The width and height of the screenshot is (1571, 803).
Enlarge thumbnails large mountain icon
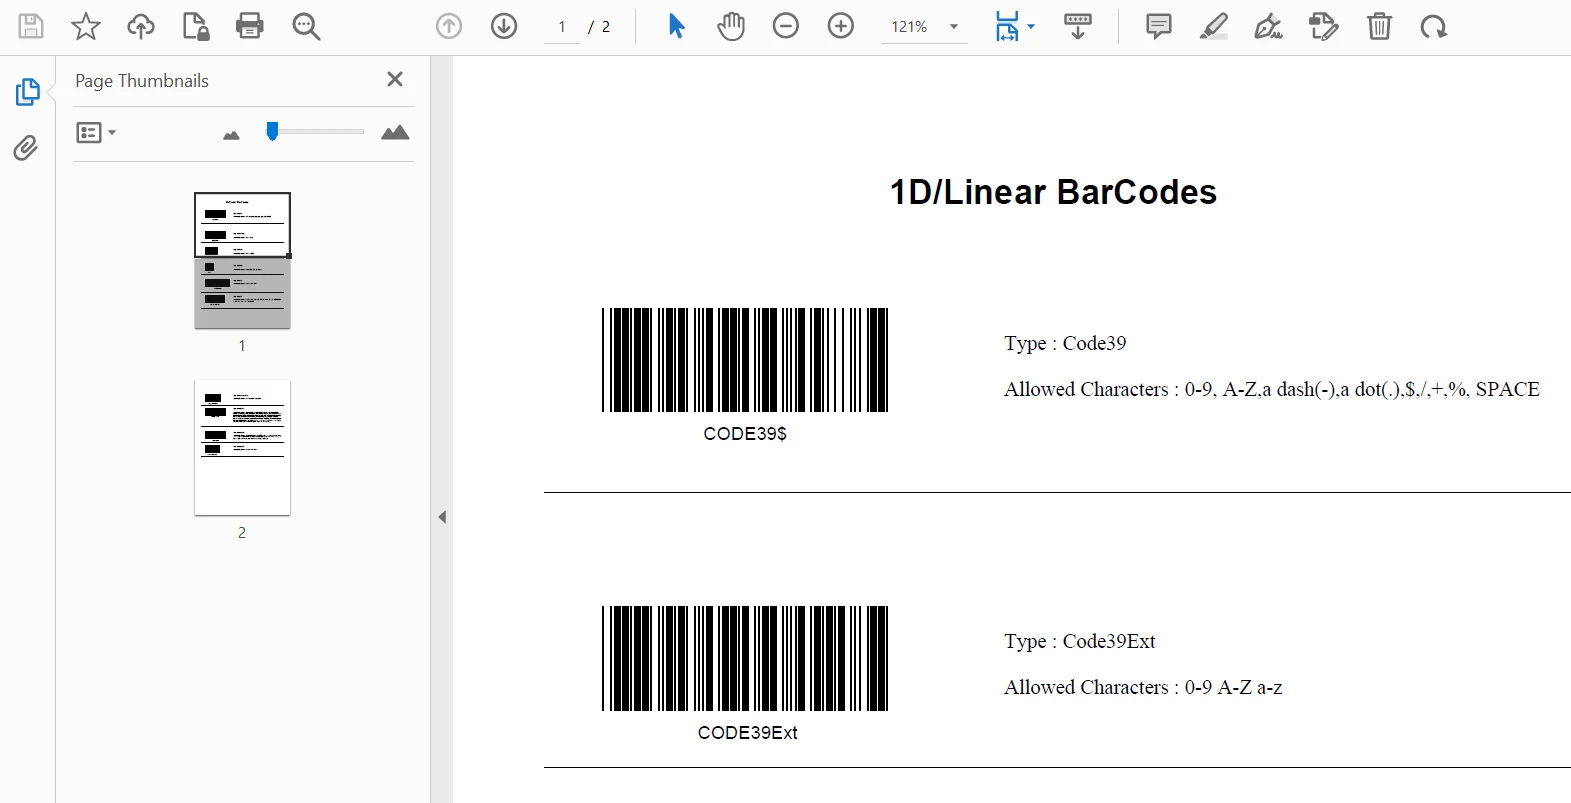click(395, 132)
